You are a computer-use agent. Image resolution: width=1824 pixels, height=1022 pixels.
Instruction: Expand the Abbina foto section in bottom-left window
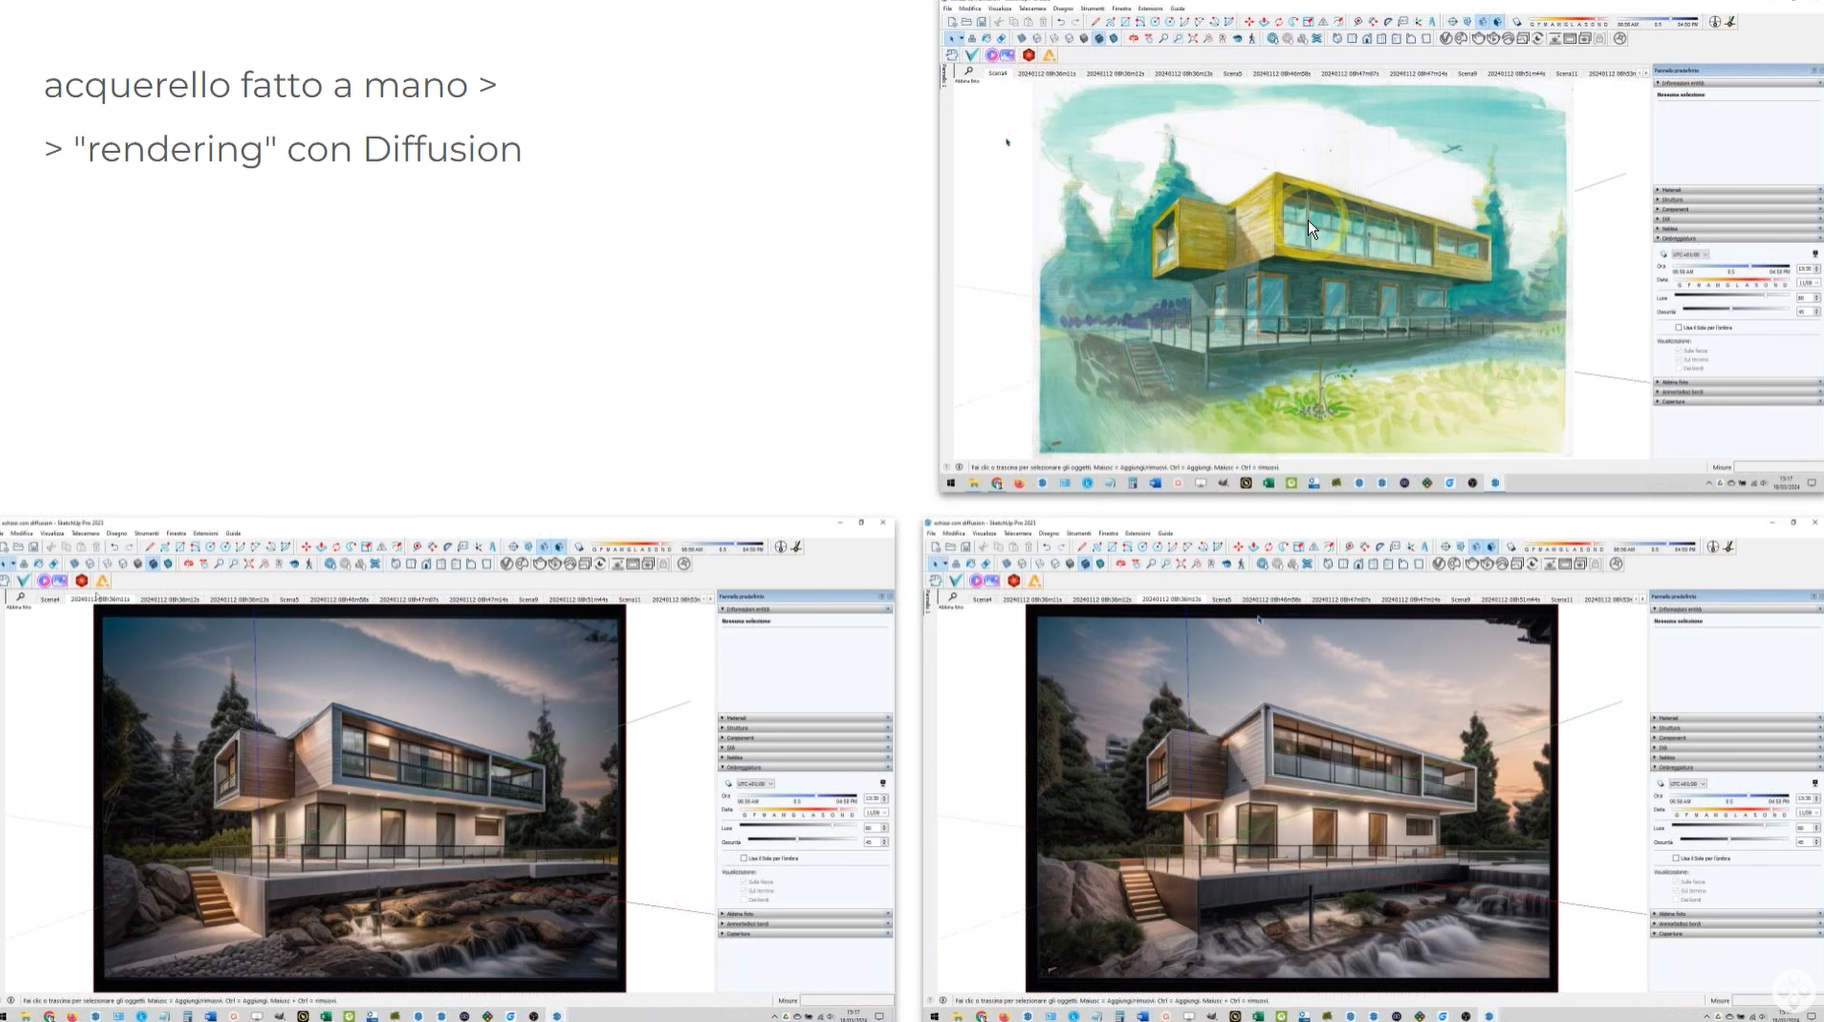coord(741,914)
